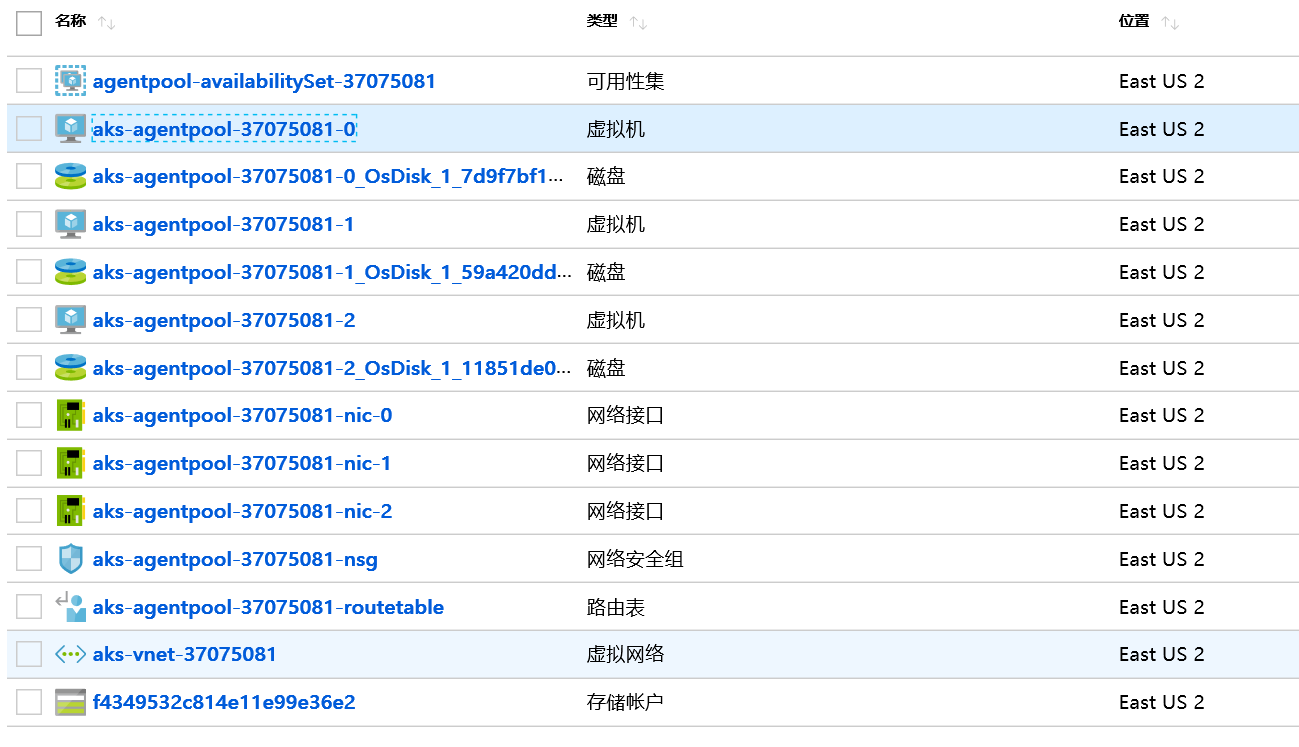Click the route table icon
The width and height of the screenshot is (1299, 747).
pos(70,607)
